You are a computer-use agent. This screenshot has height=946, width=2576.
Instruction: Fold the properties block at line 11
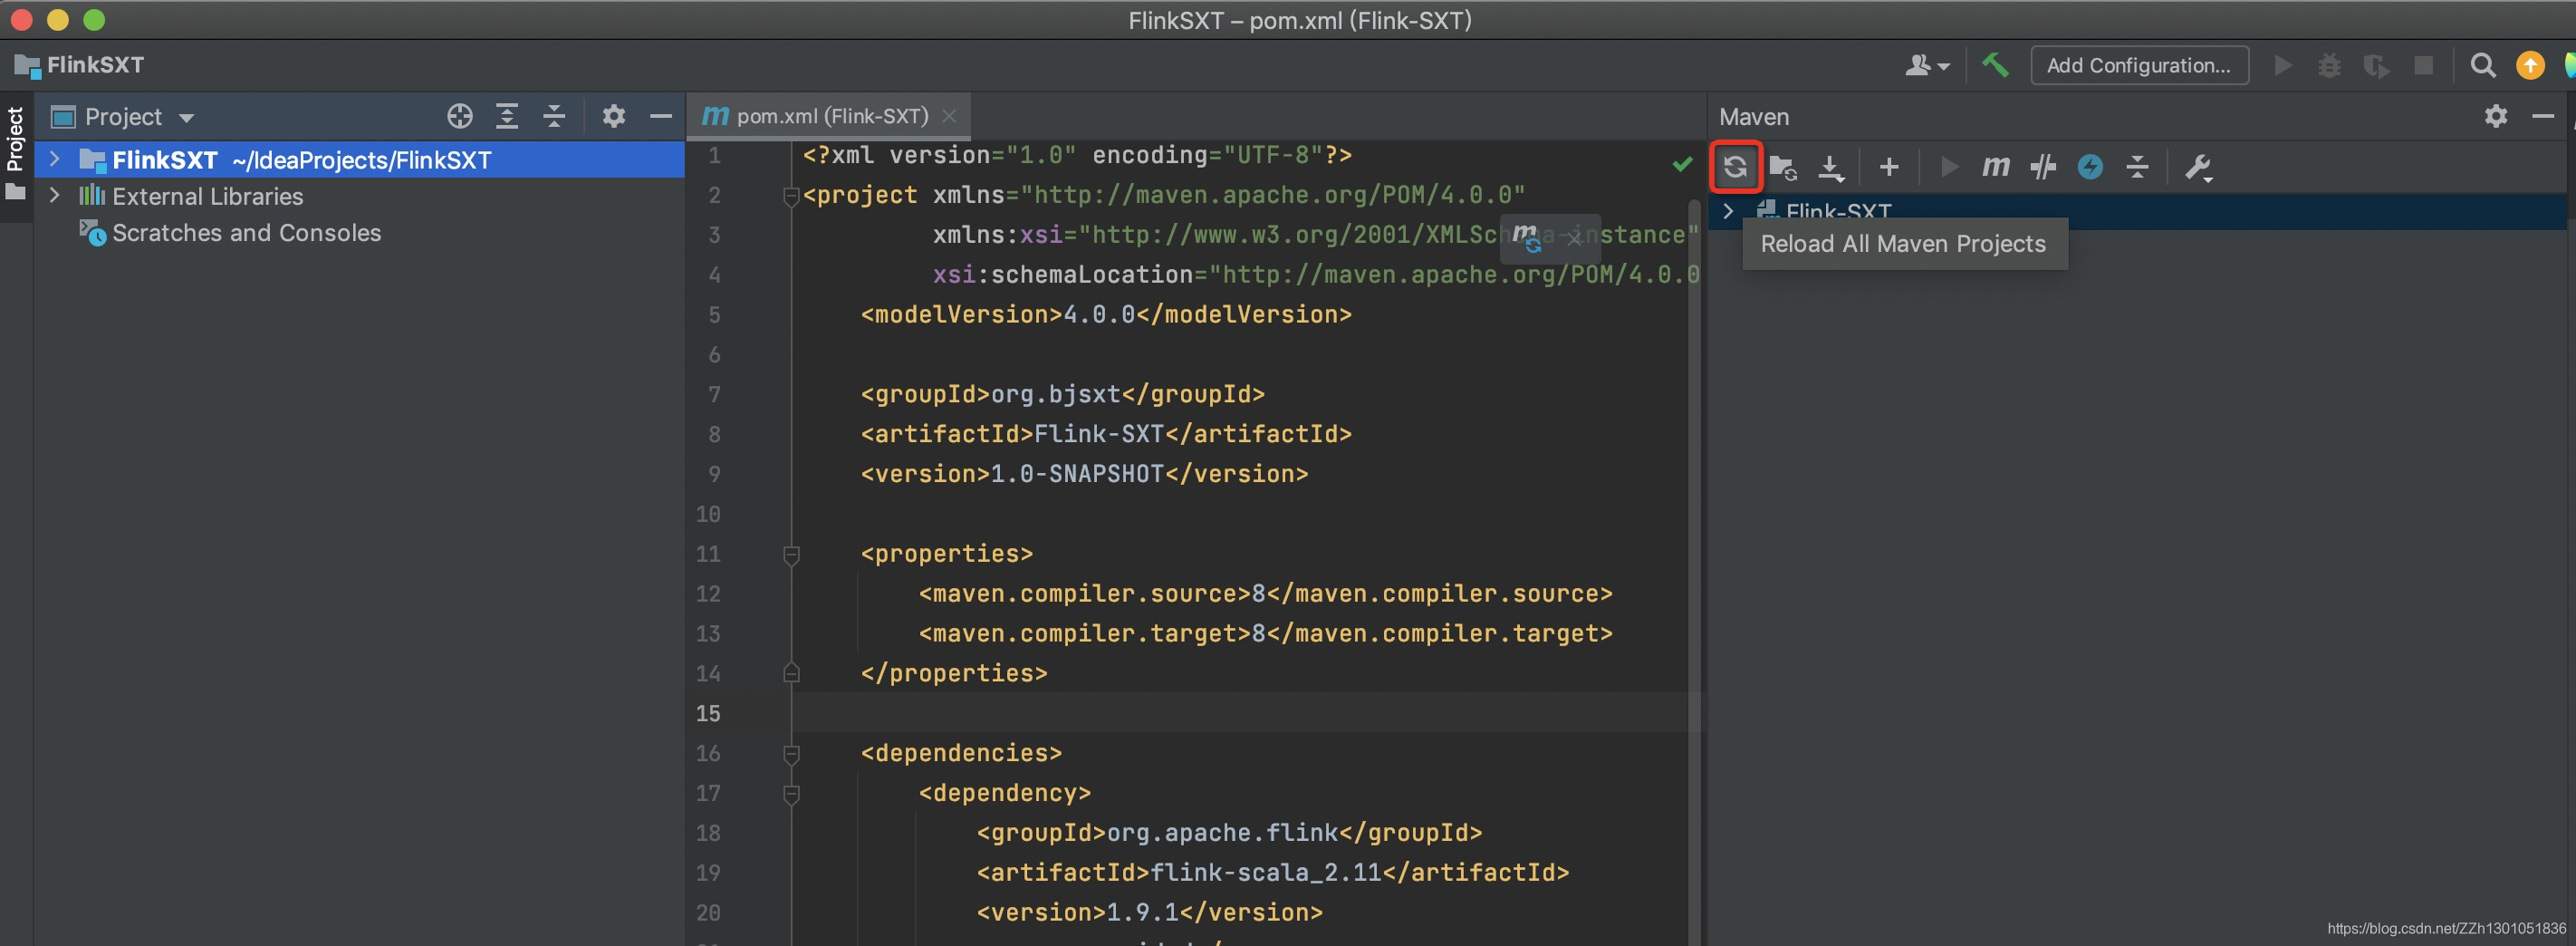coord(791,554)
